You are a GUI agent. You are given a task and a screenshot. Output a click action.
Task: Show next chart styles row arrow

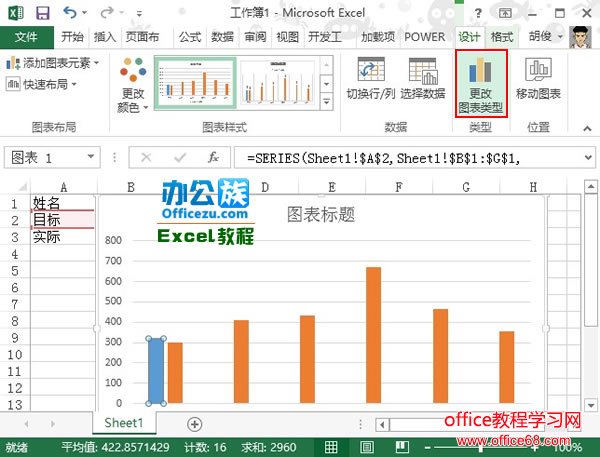click(x=326, y=83)
